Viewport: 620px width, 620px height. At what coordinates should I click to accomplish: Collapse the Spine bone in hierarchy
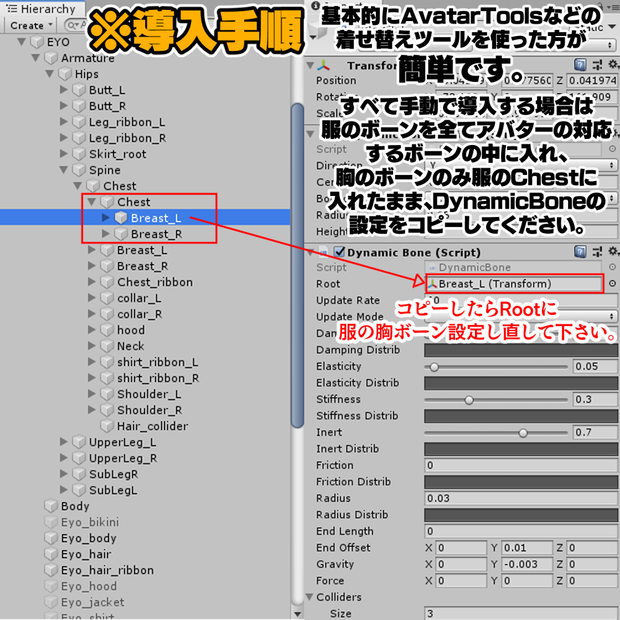[x=64, y=170]
